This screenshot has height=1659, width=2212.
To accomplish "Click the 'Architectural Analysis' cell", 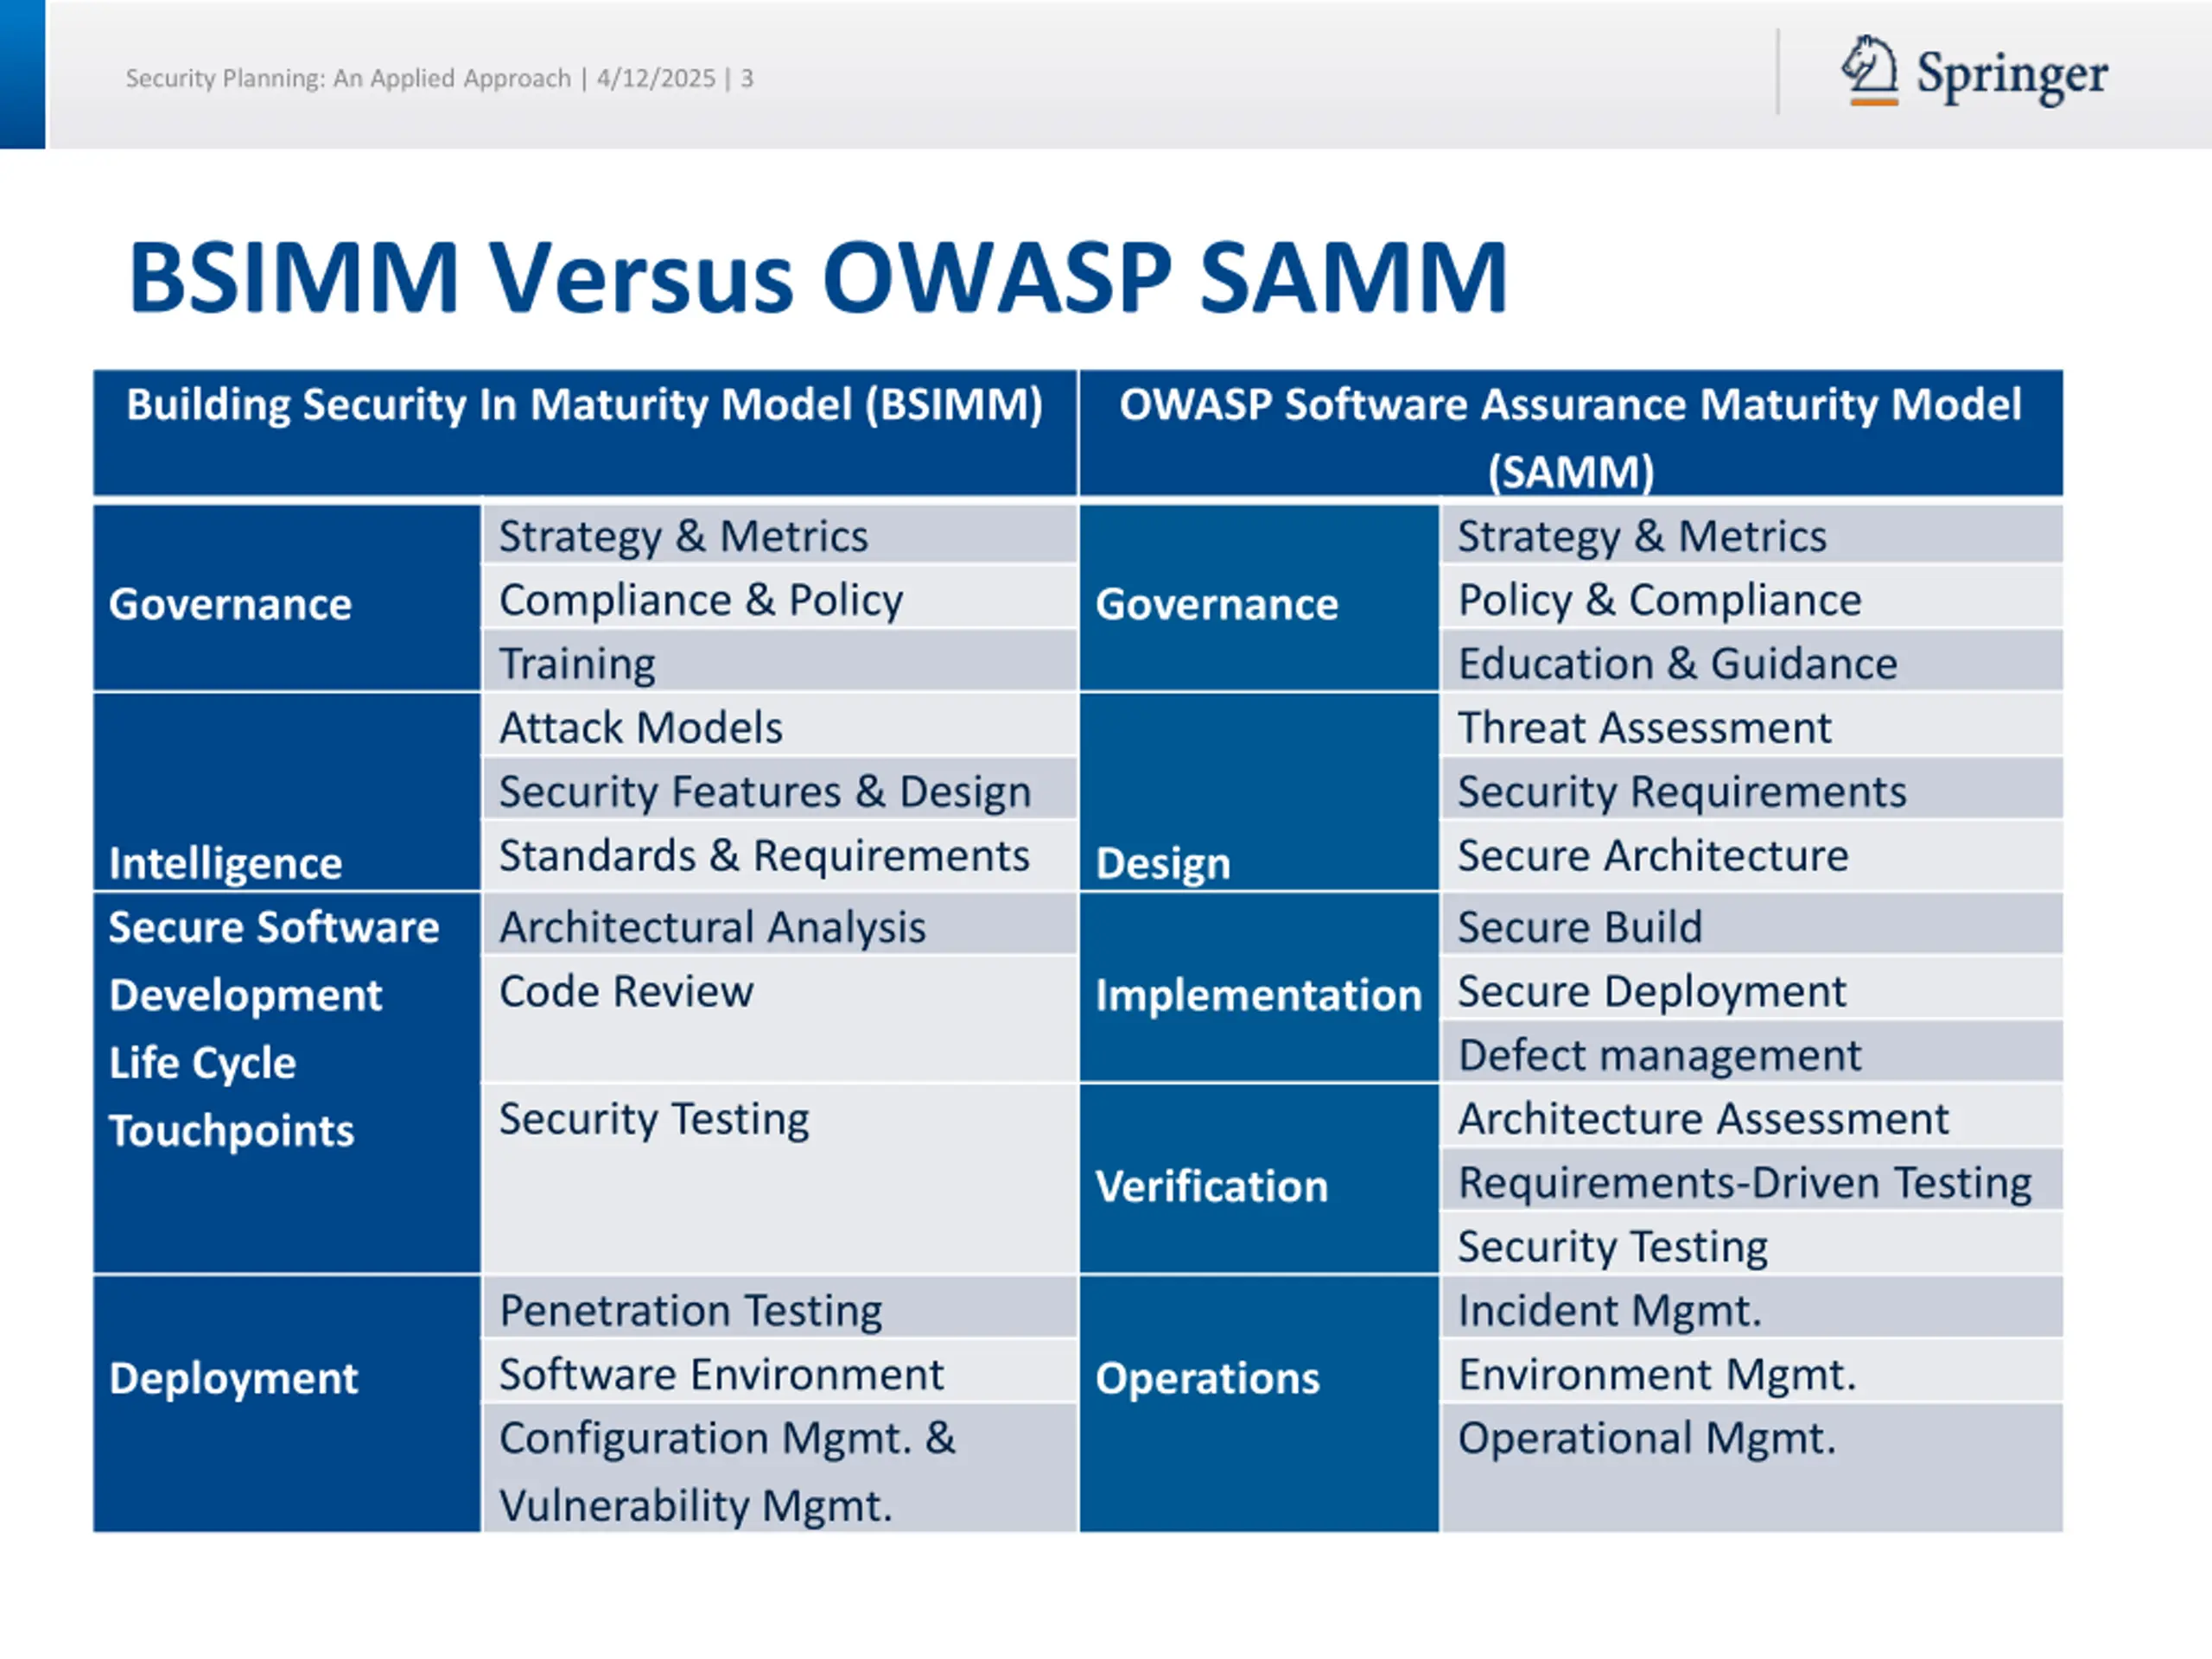I will [780, 923].
